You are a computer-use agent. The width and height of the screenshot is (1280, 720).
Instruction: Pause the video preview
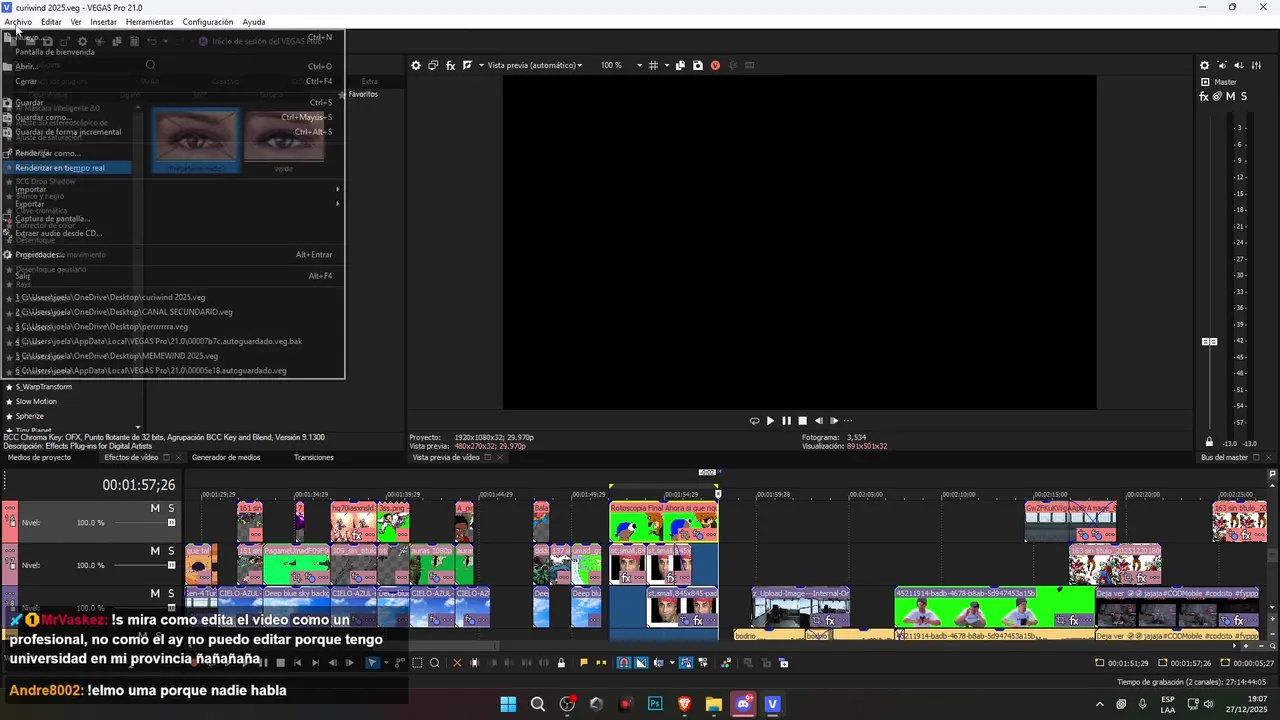[786, 421]
